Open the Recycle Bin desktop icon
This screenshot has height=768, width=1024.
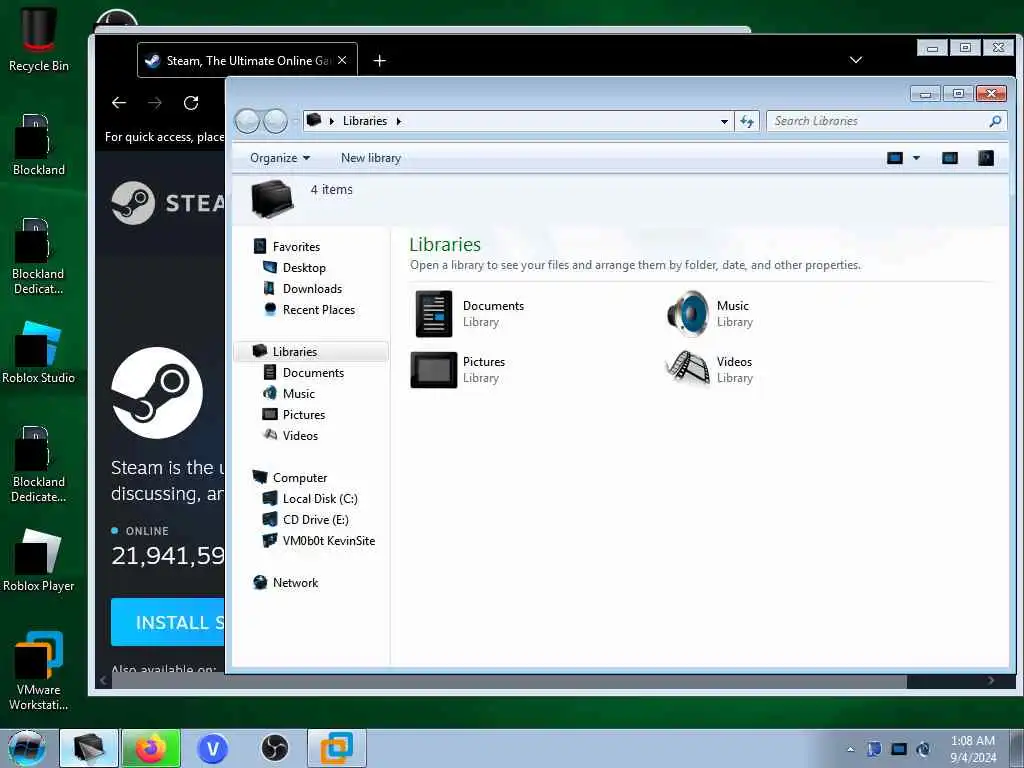pyautogui.click(x=39, y=39)
